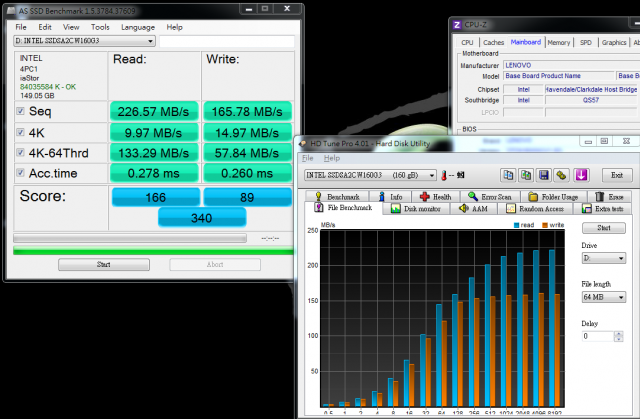Click the thermometer temperature icon in HD Tune
Viewport: 640px width, 419px height.
(444, 175)
